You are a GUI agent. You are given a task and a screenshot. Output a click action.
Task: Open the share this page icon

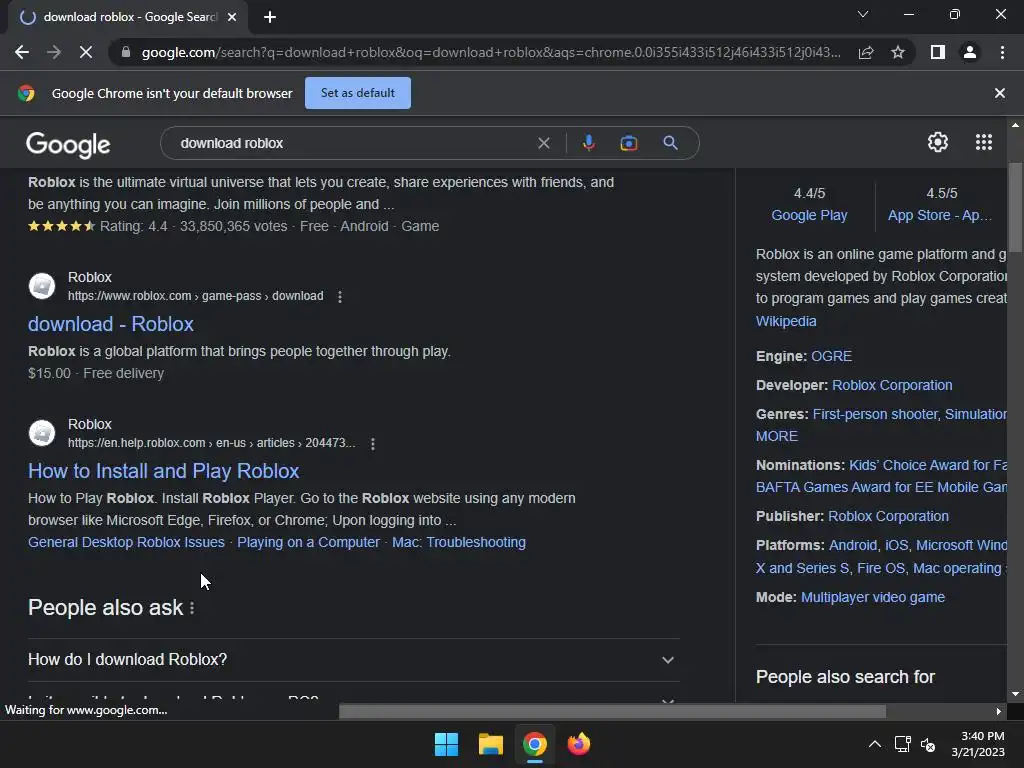pos(866,52)
